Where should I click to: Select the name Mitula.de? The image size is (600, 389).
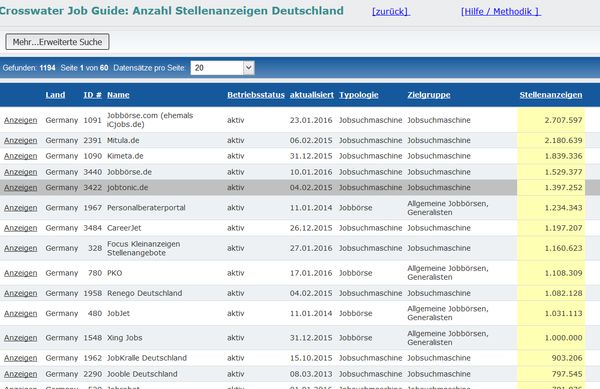(123, 140)
